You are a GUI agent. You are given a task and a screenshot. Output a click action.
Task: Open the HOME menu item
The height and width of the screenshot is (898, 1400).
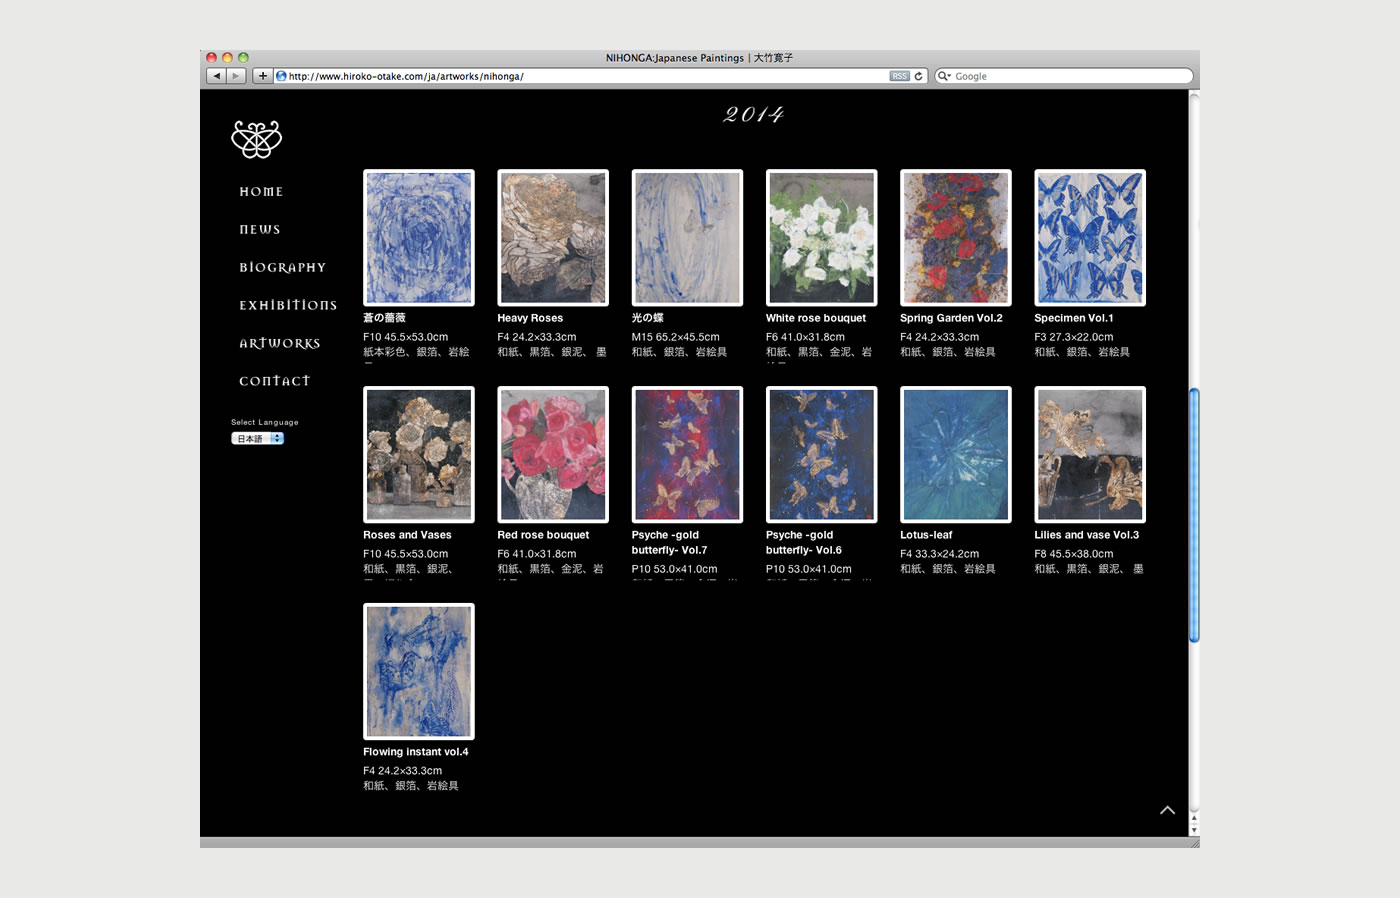click(x=261, y=192)
